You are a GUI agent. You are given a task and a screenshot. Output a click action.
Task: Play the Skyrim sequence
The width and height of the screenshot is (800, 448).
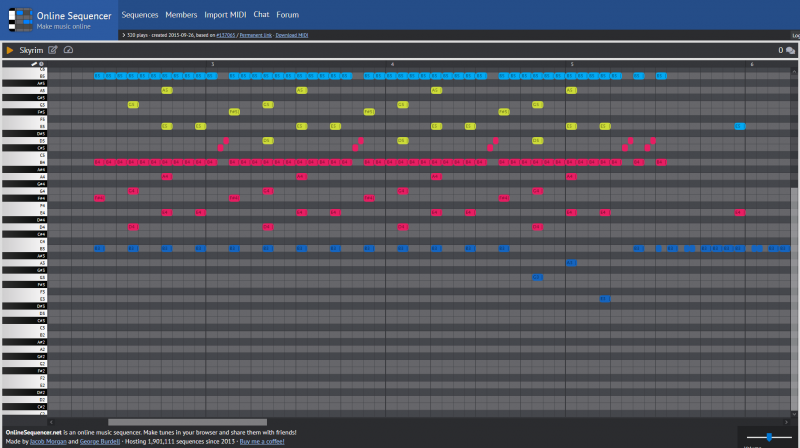10,50
